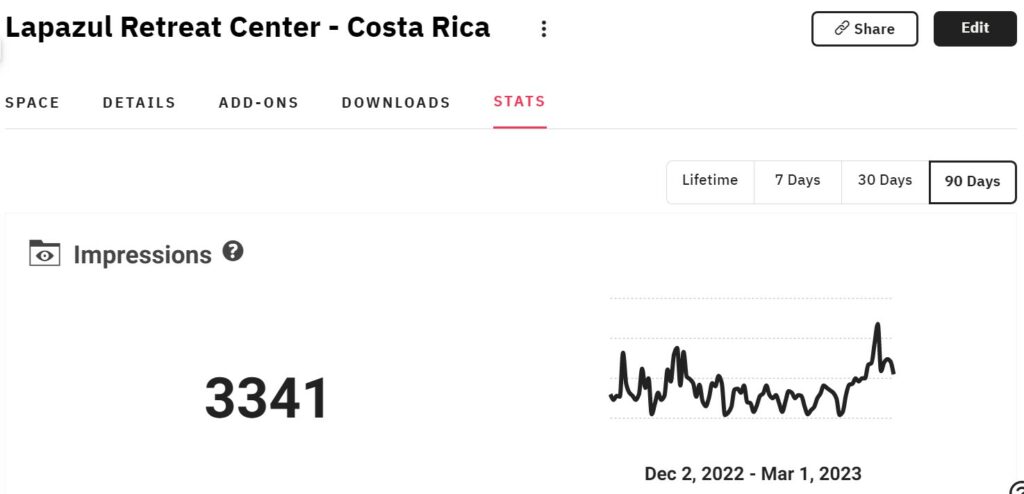Viewport: 1024px width, 494px height.
Task: Open the Downloads tab
Action: tap(396, 103)
